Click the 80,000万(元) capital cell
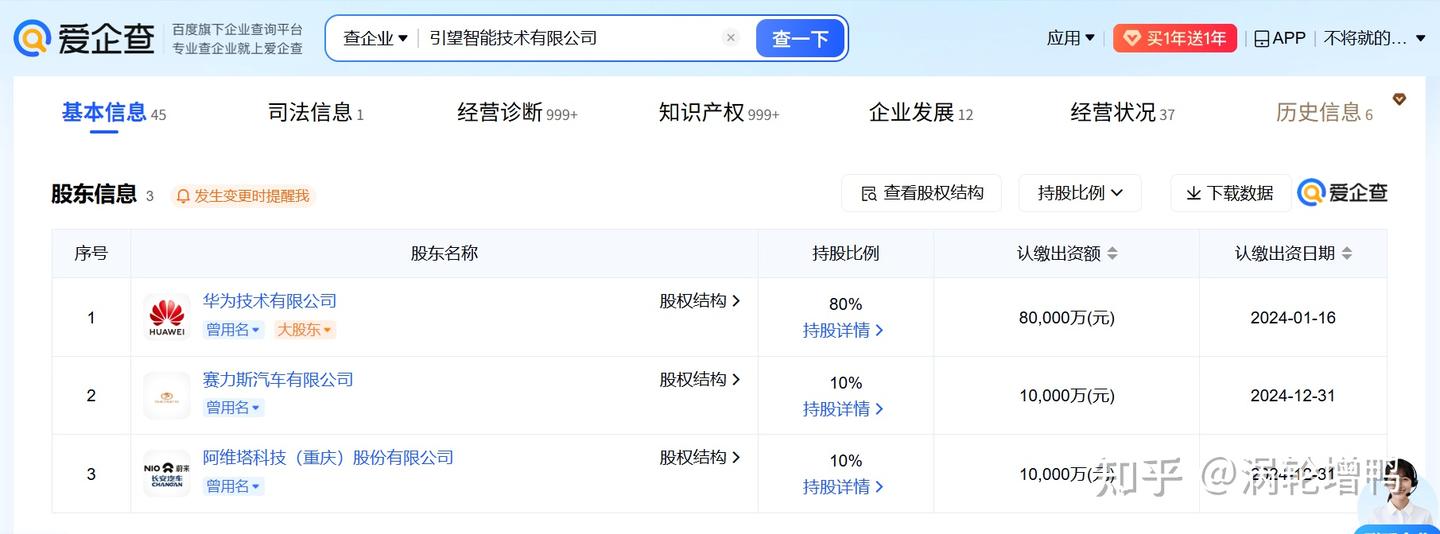The image size is (1440, 534). pos(1067,318)
